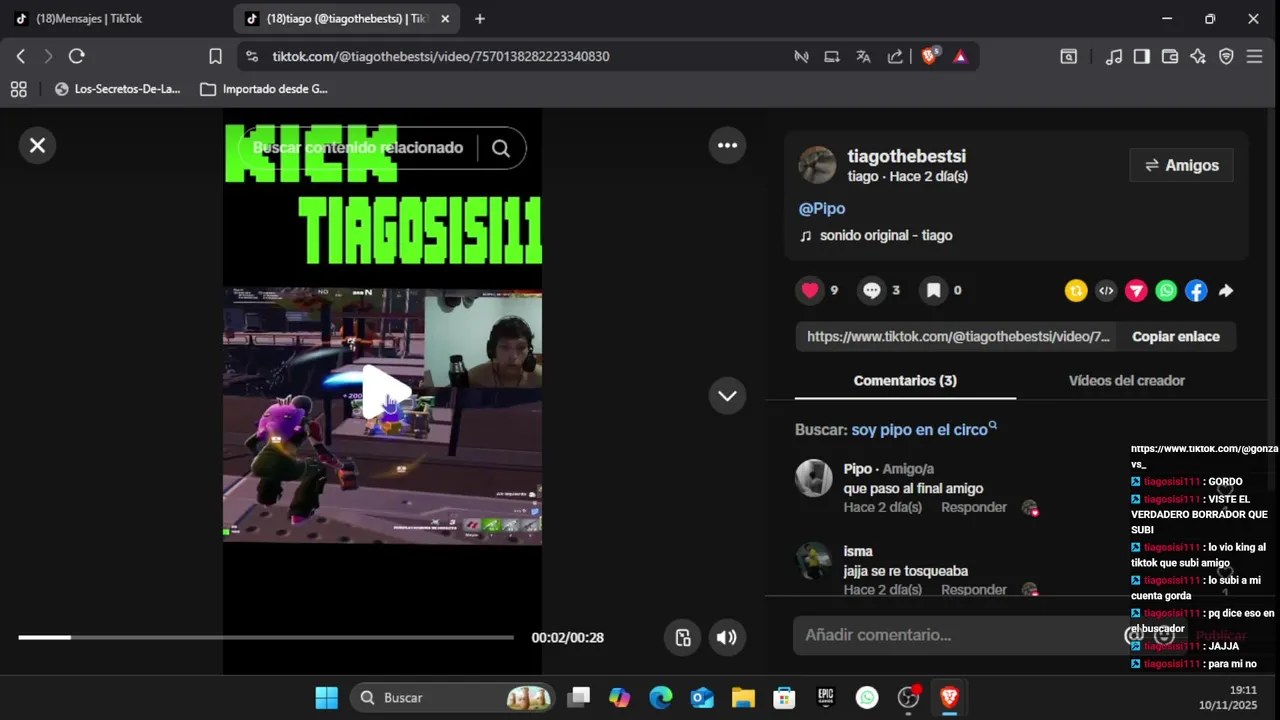
Task: Toggle the browser sidebar panel icon
Action: click(1141, 57)
